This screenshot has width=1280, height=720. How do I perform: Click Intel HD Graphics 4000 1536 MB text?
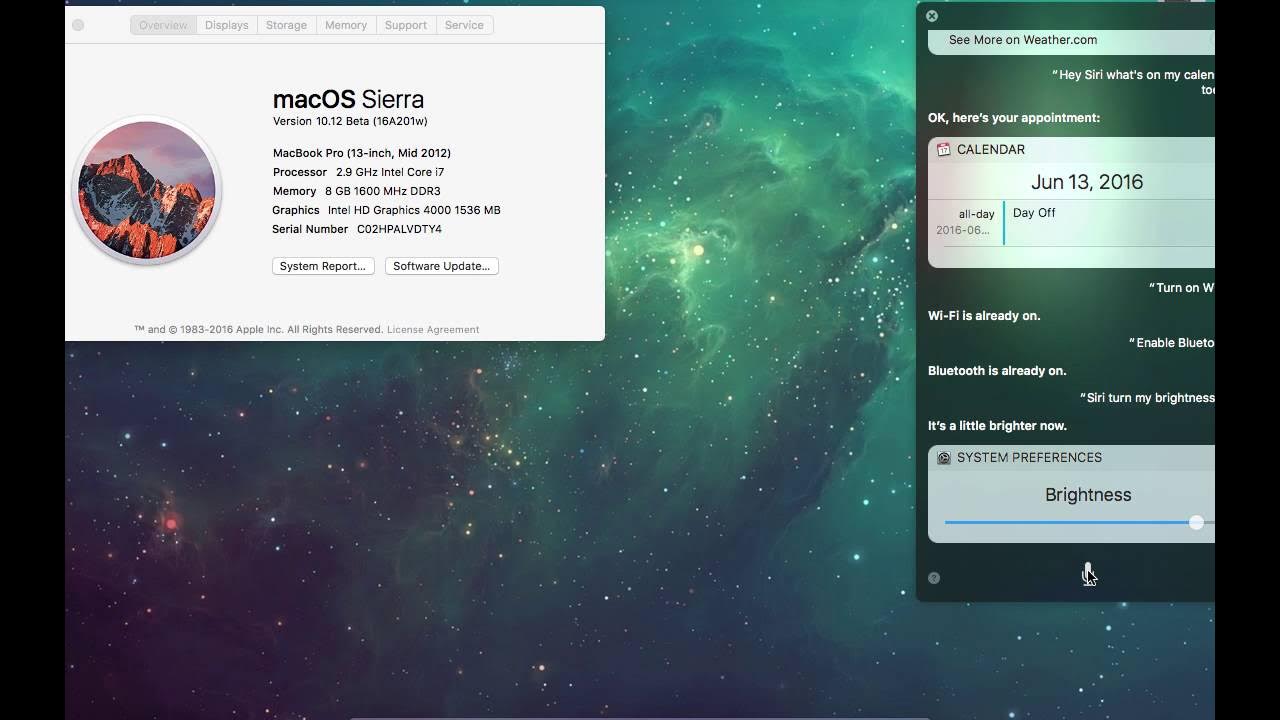(x=414, y=210)
